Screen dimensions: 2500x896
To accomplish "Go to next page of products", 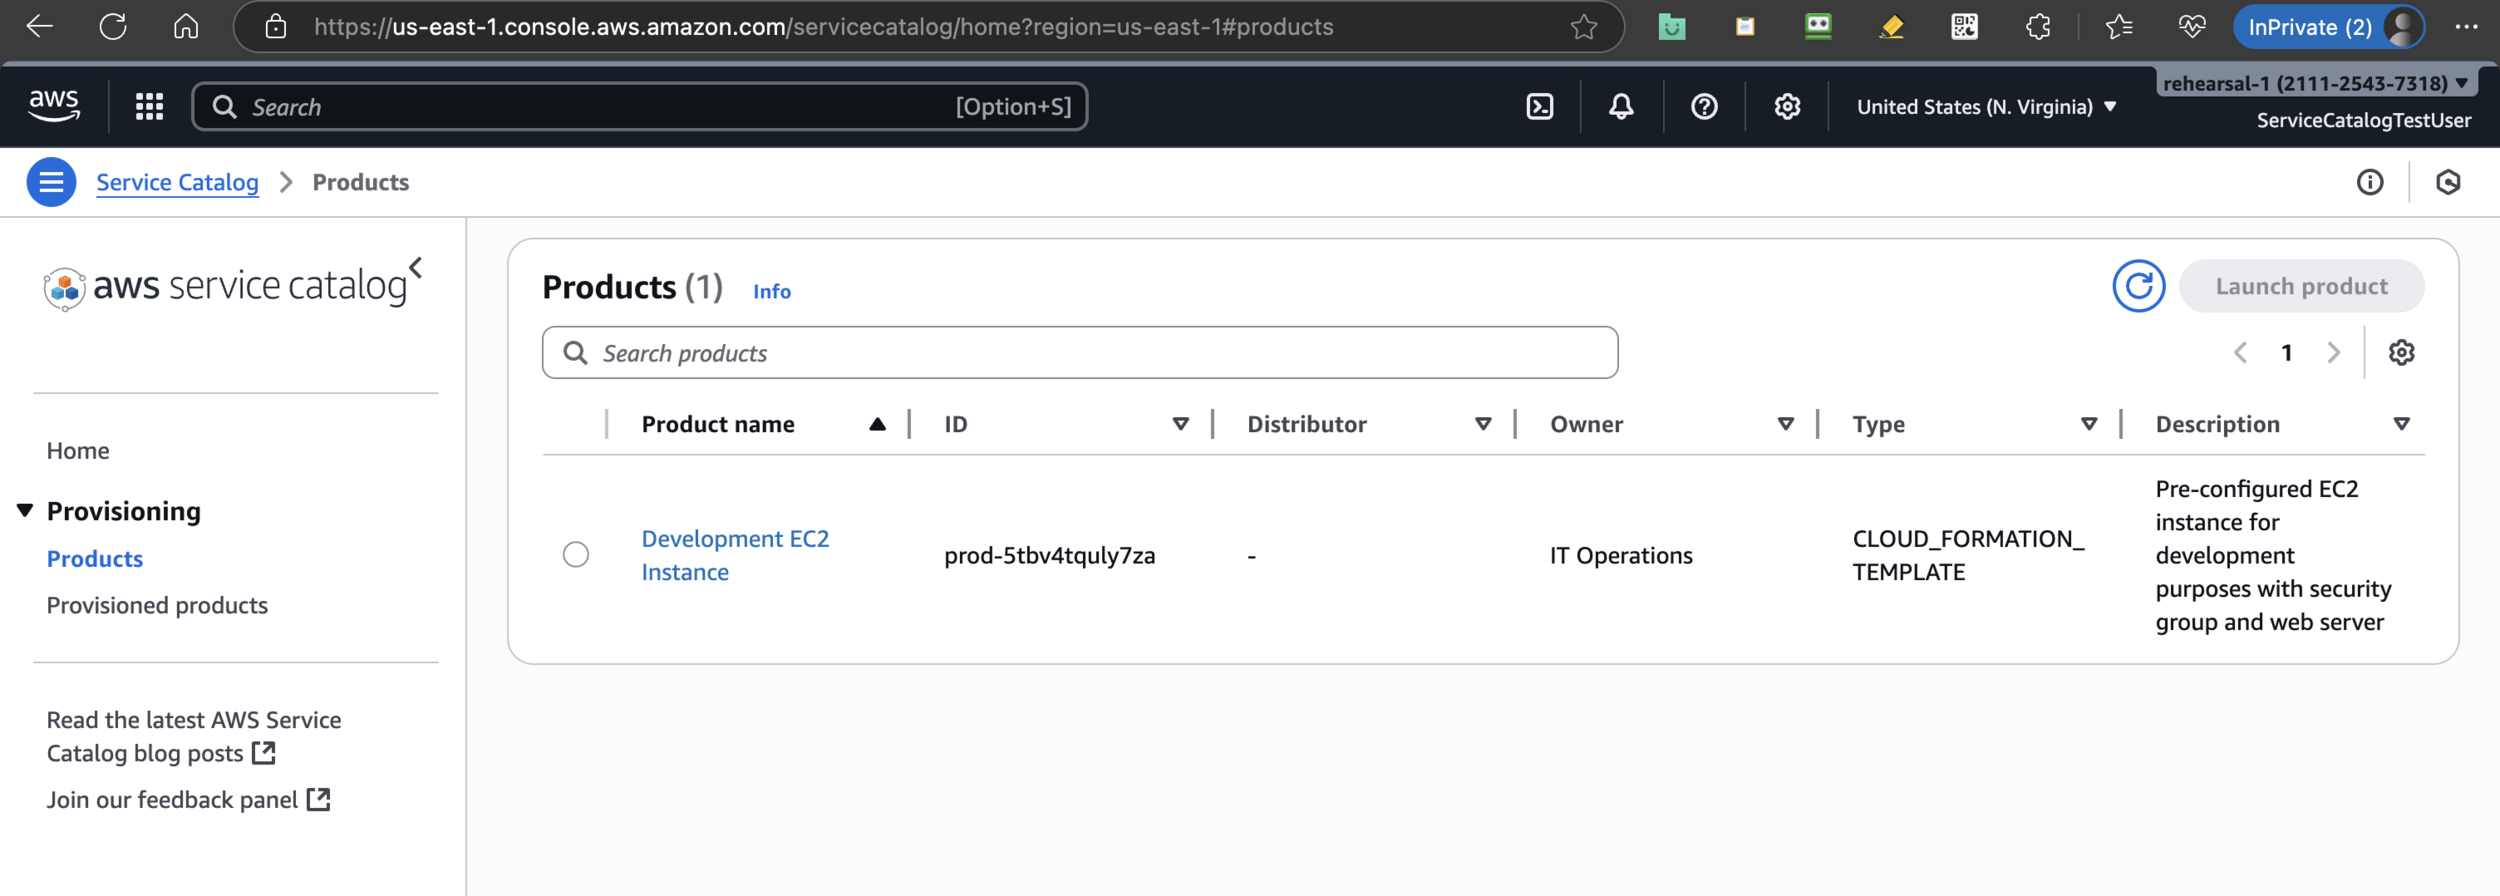I will (2333, 352).
